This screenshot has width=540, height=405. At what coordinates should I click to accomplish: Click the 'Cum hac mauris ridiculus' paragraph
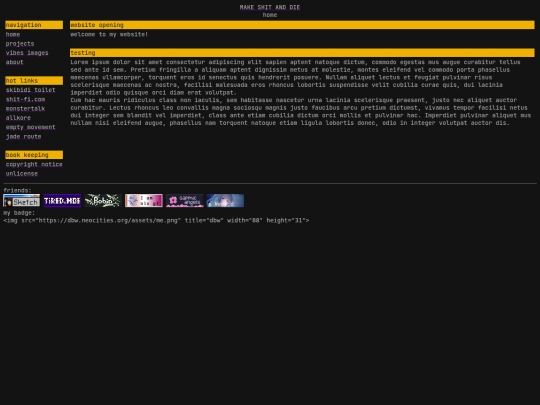[x=301, y=112]
